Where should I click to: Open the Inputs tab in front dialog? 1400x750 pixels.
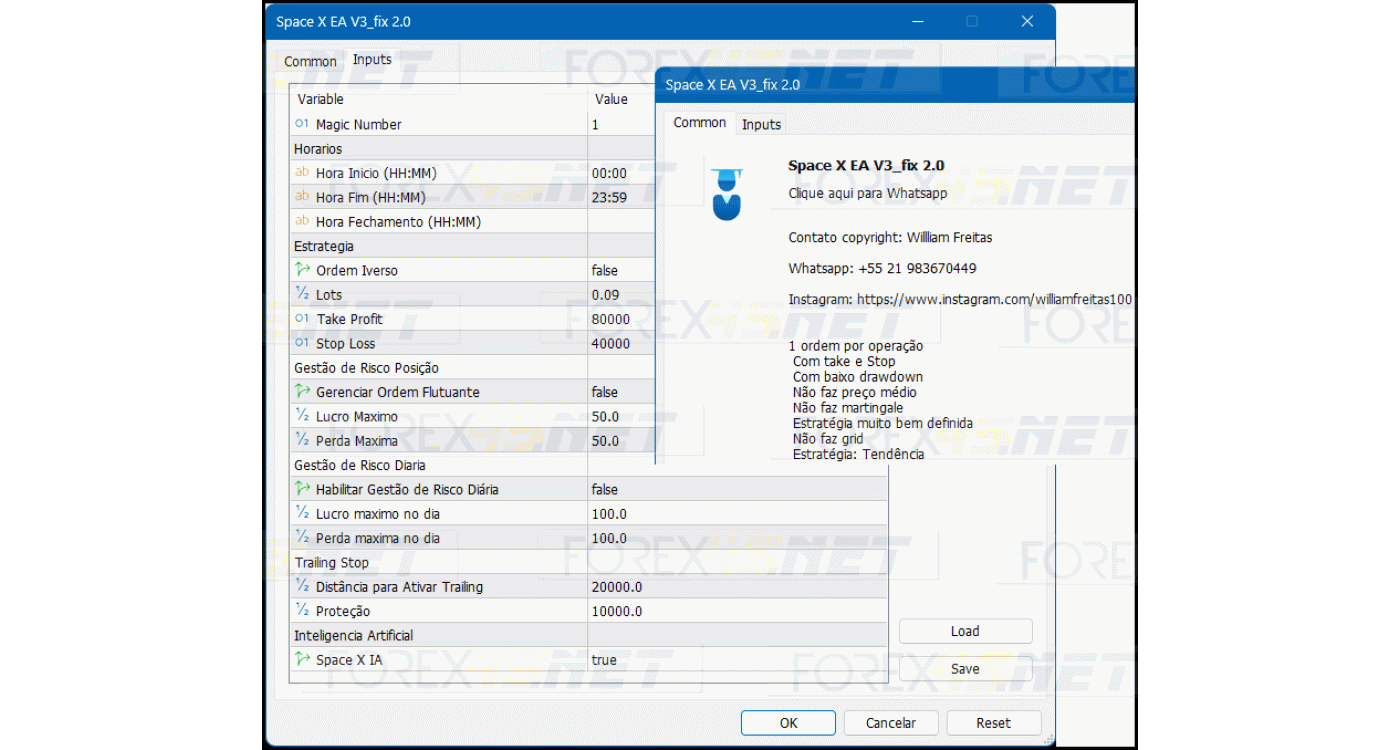click(761, 124)
